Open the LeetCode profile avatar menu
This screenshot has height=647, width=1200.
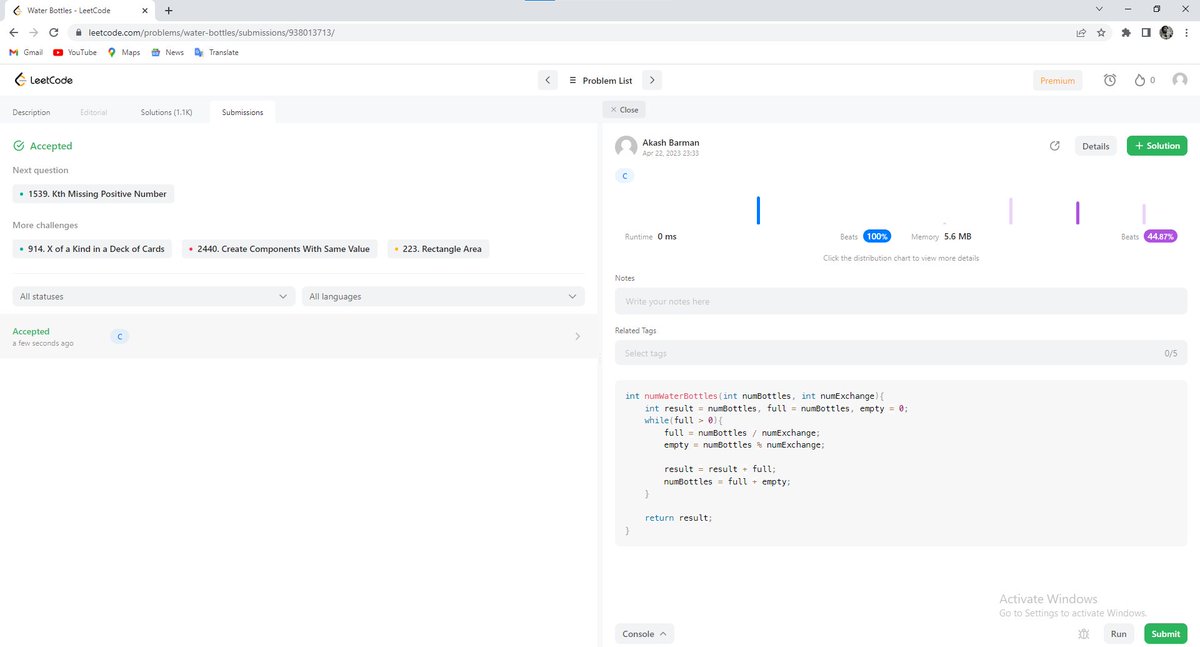pyautogui.click(x=1180, y=80)
